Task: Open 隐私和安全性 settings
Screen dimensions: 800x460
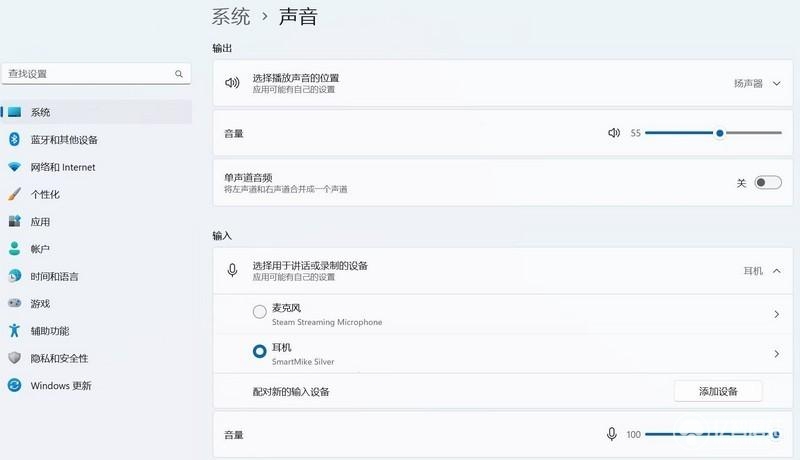Action: [96, 358]
